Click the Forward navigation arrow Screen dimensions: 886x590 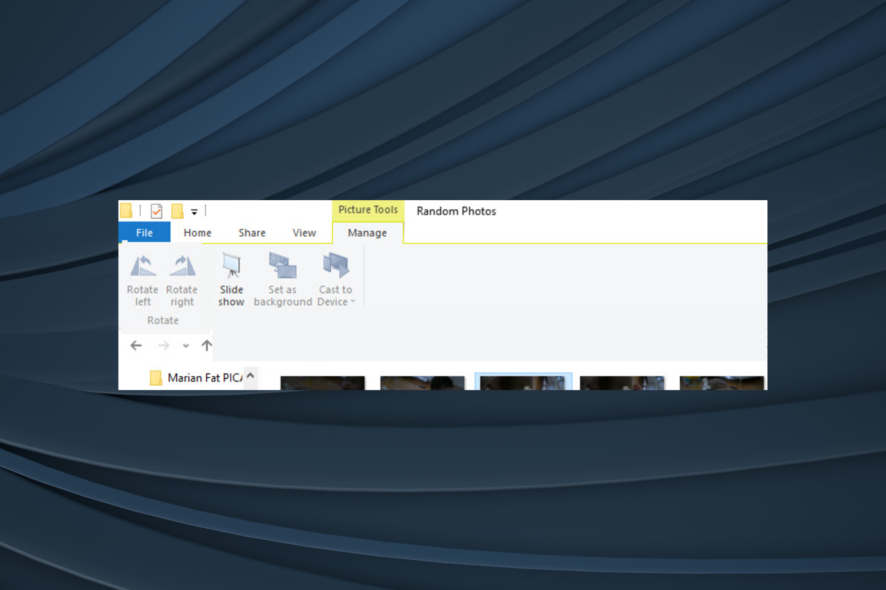[163, 345]
